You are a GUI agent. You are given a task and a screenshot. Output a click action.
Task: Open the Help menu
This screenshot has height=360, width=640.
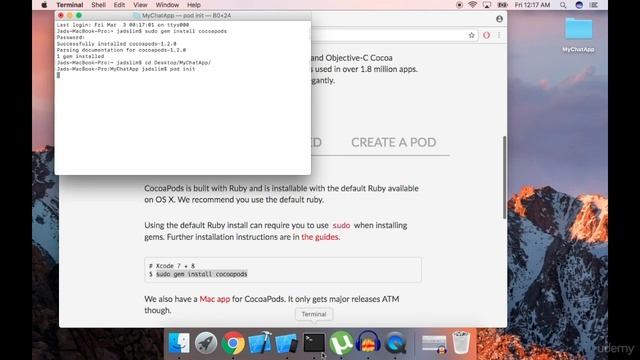pos(193,5)
